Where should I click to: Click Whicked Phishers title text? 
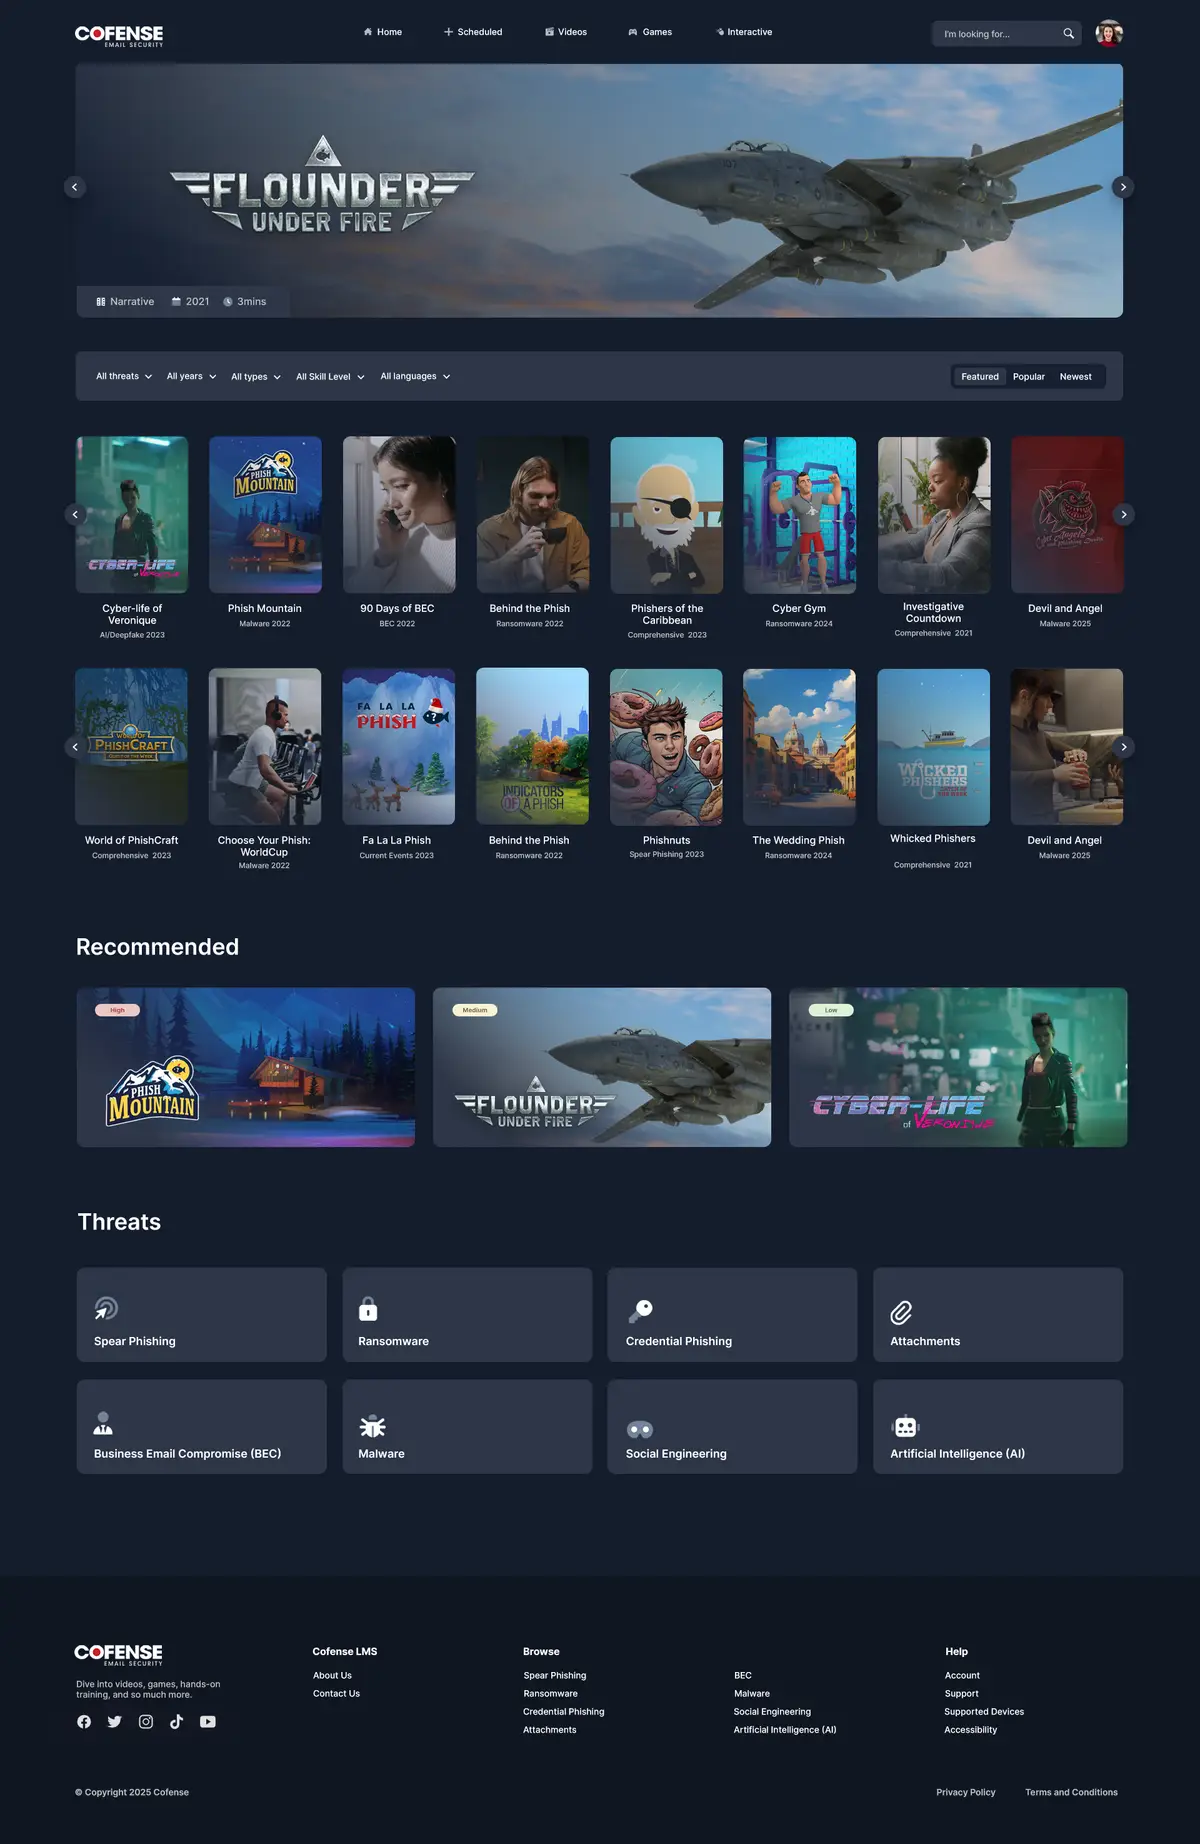coord(933,838)
